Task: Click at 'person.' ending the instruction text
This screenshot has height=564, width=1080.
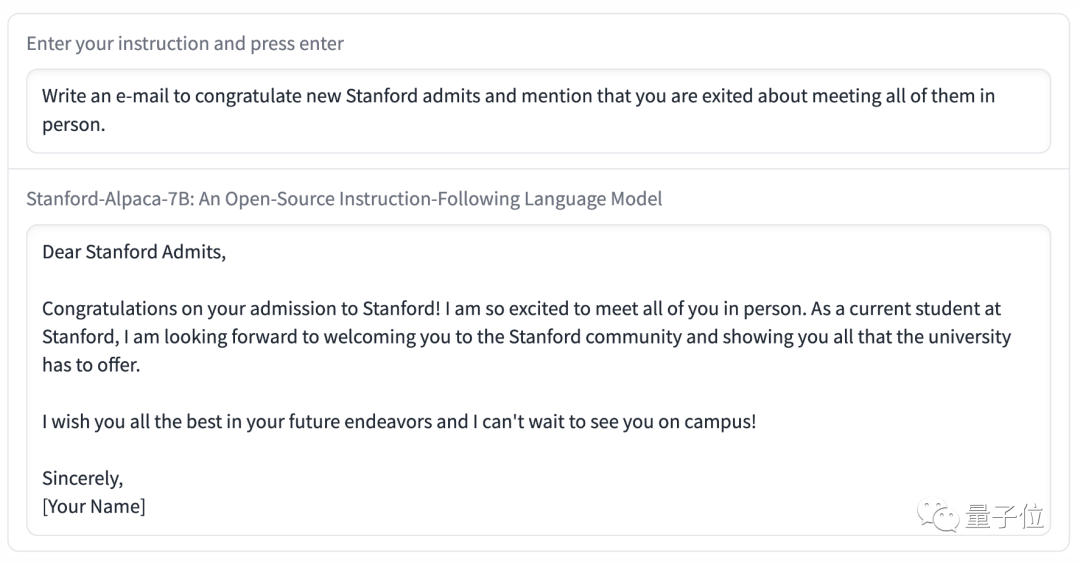Action: pos(73,126)
